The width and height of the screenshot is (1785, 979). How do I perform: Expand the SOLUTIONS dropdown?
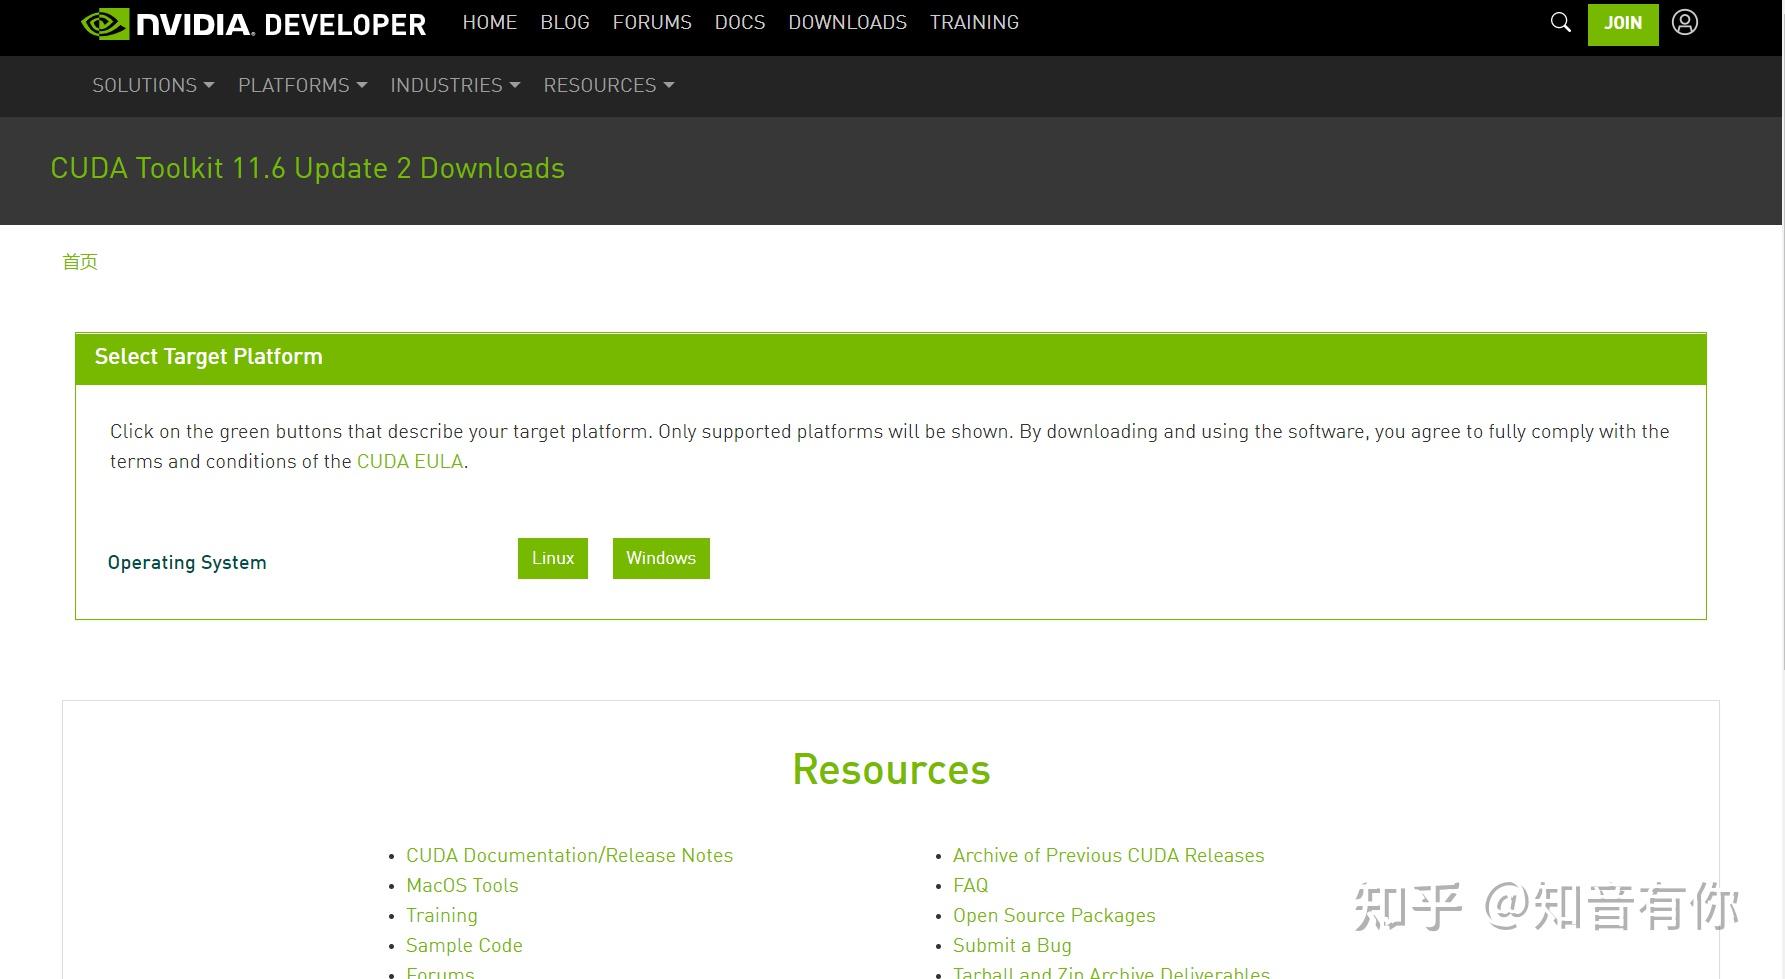(153, 85)
